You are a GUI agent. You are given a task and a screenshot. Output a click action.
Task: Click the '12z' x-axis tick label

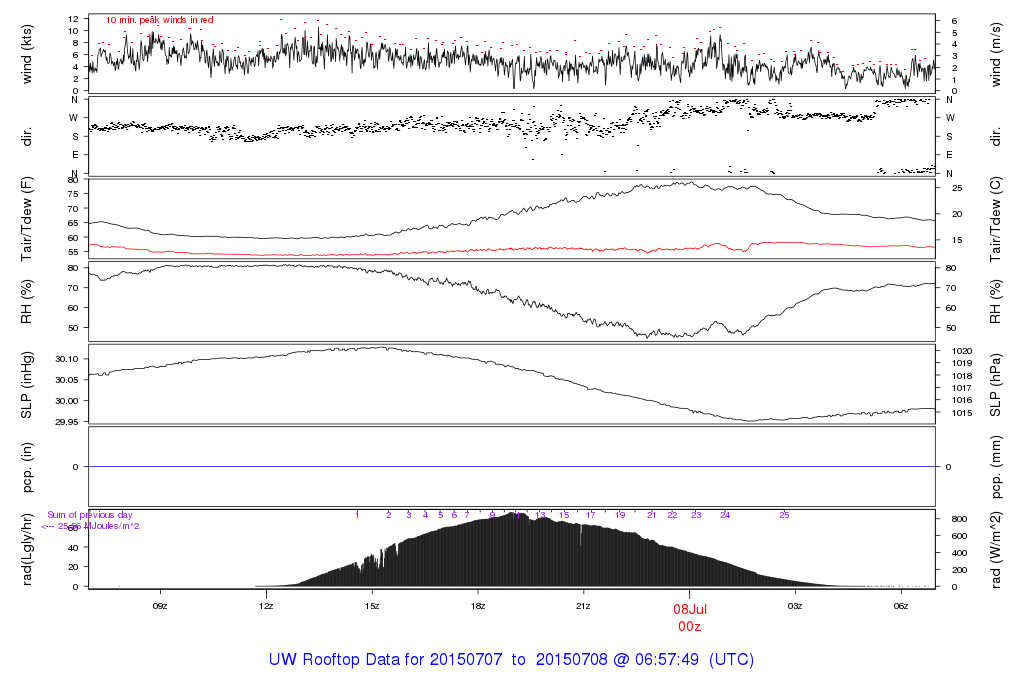pyautogui.click(x=265, y=606)
